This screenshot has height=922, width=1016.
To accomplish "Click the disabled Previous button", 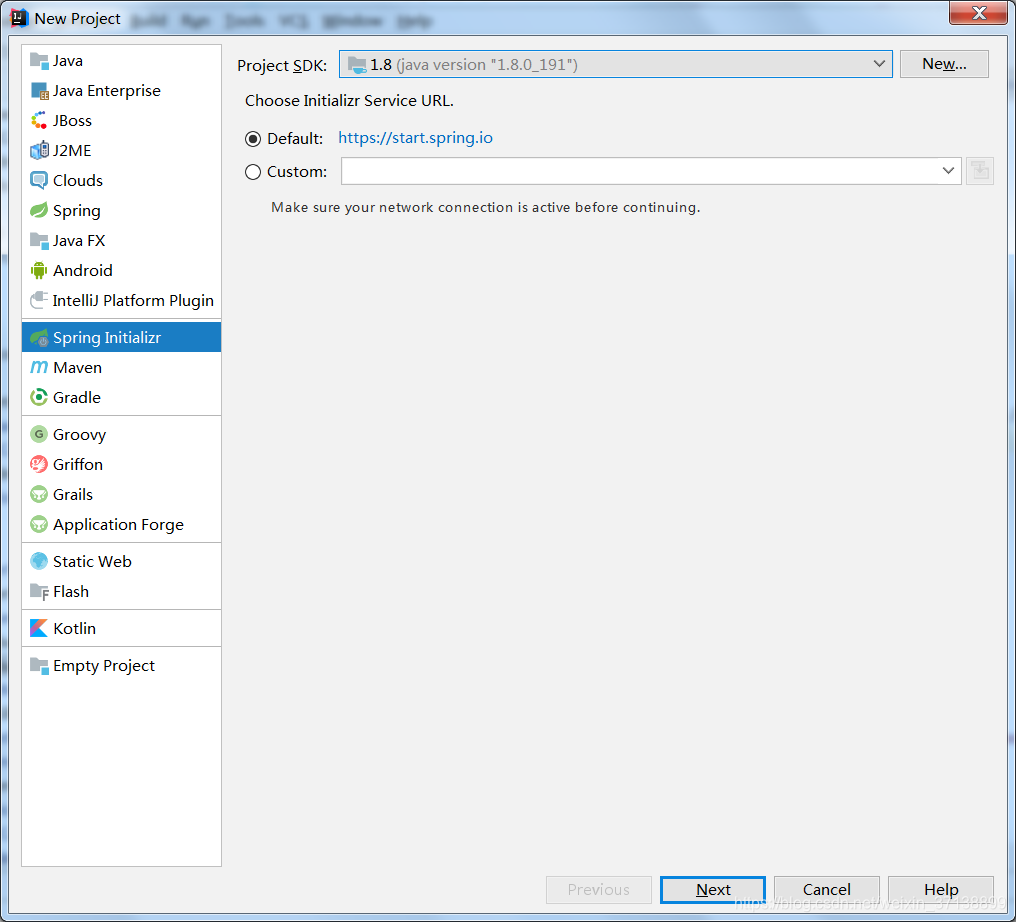I will click(x=599, y=890).
